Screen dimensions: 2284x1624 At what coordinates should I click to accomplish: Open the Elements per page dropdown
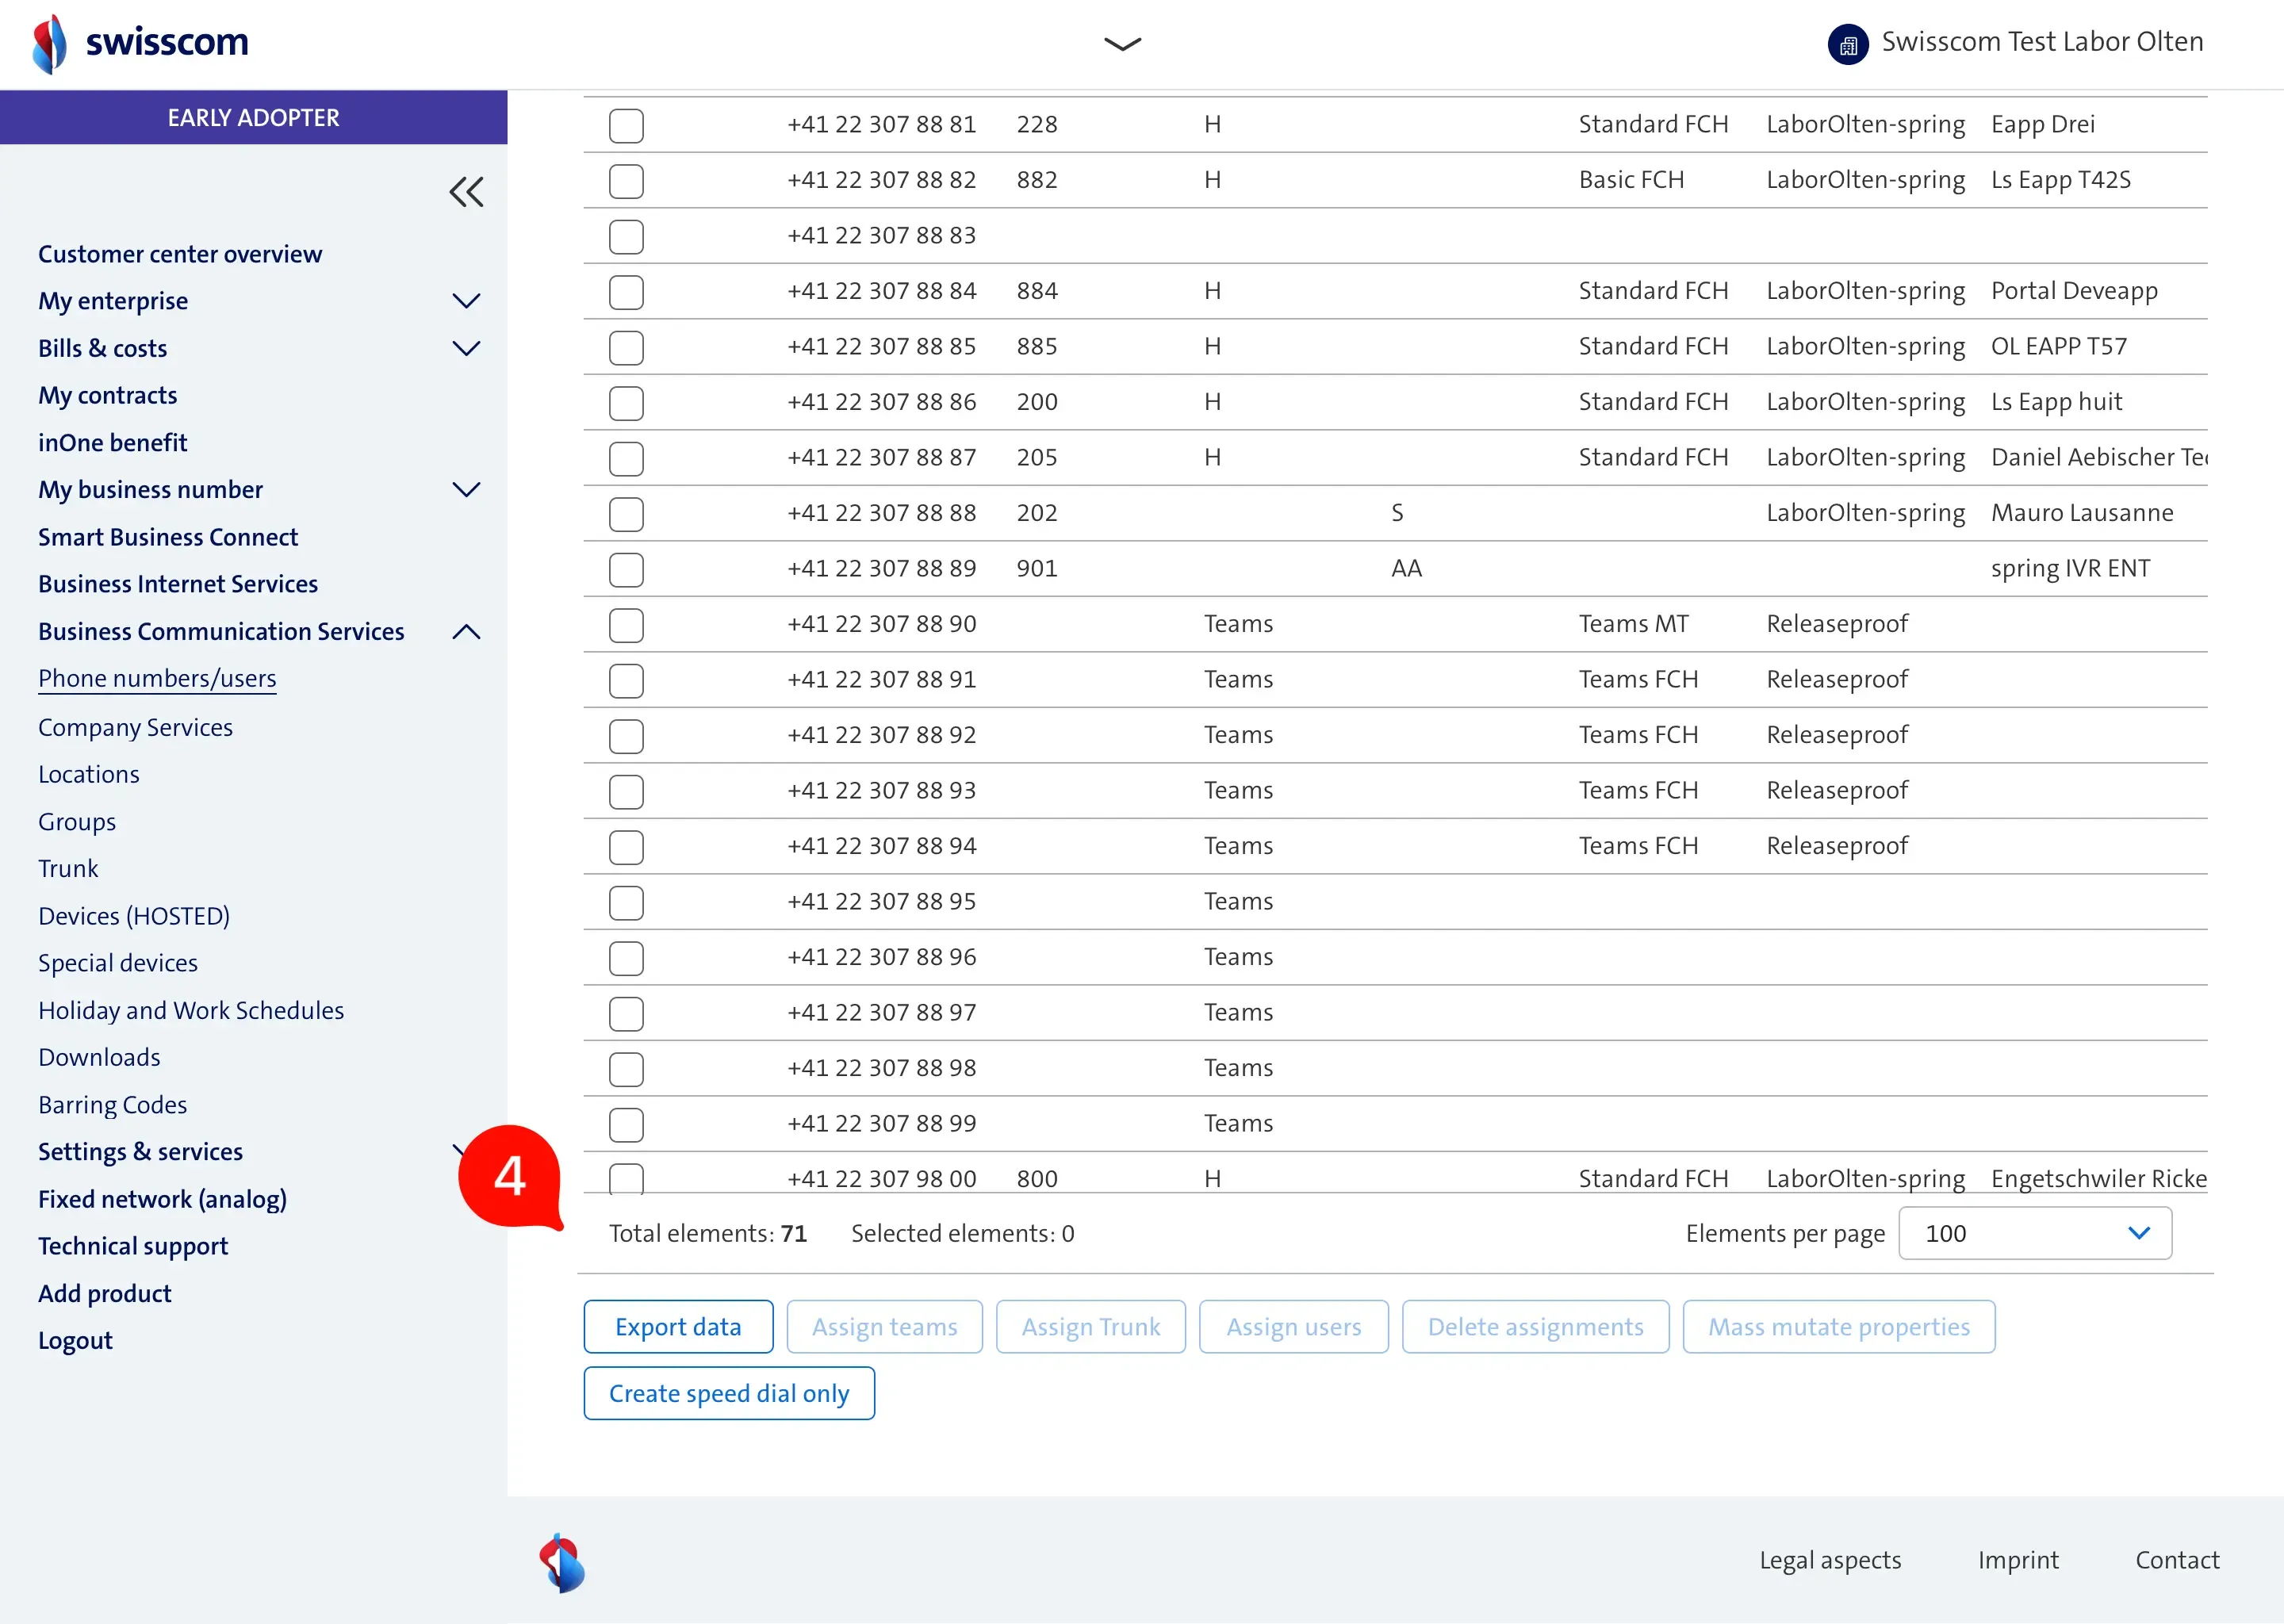click(2034, 1233)
